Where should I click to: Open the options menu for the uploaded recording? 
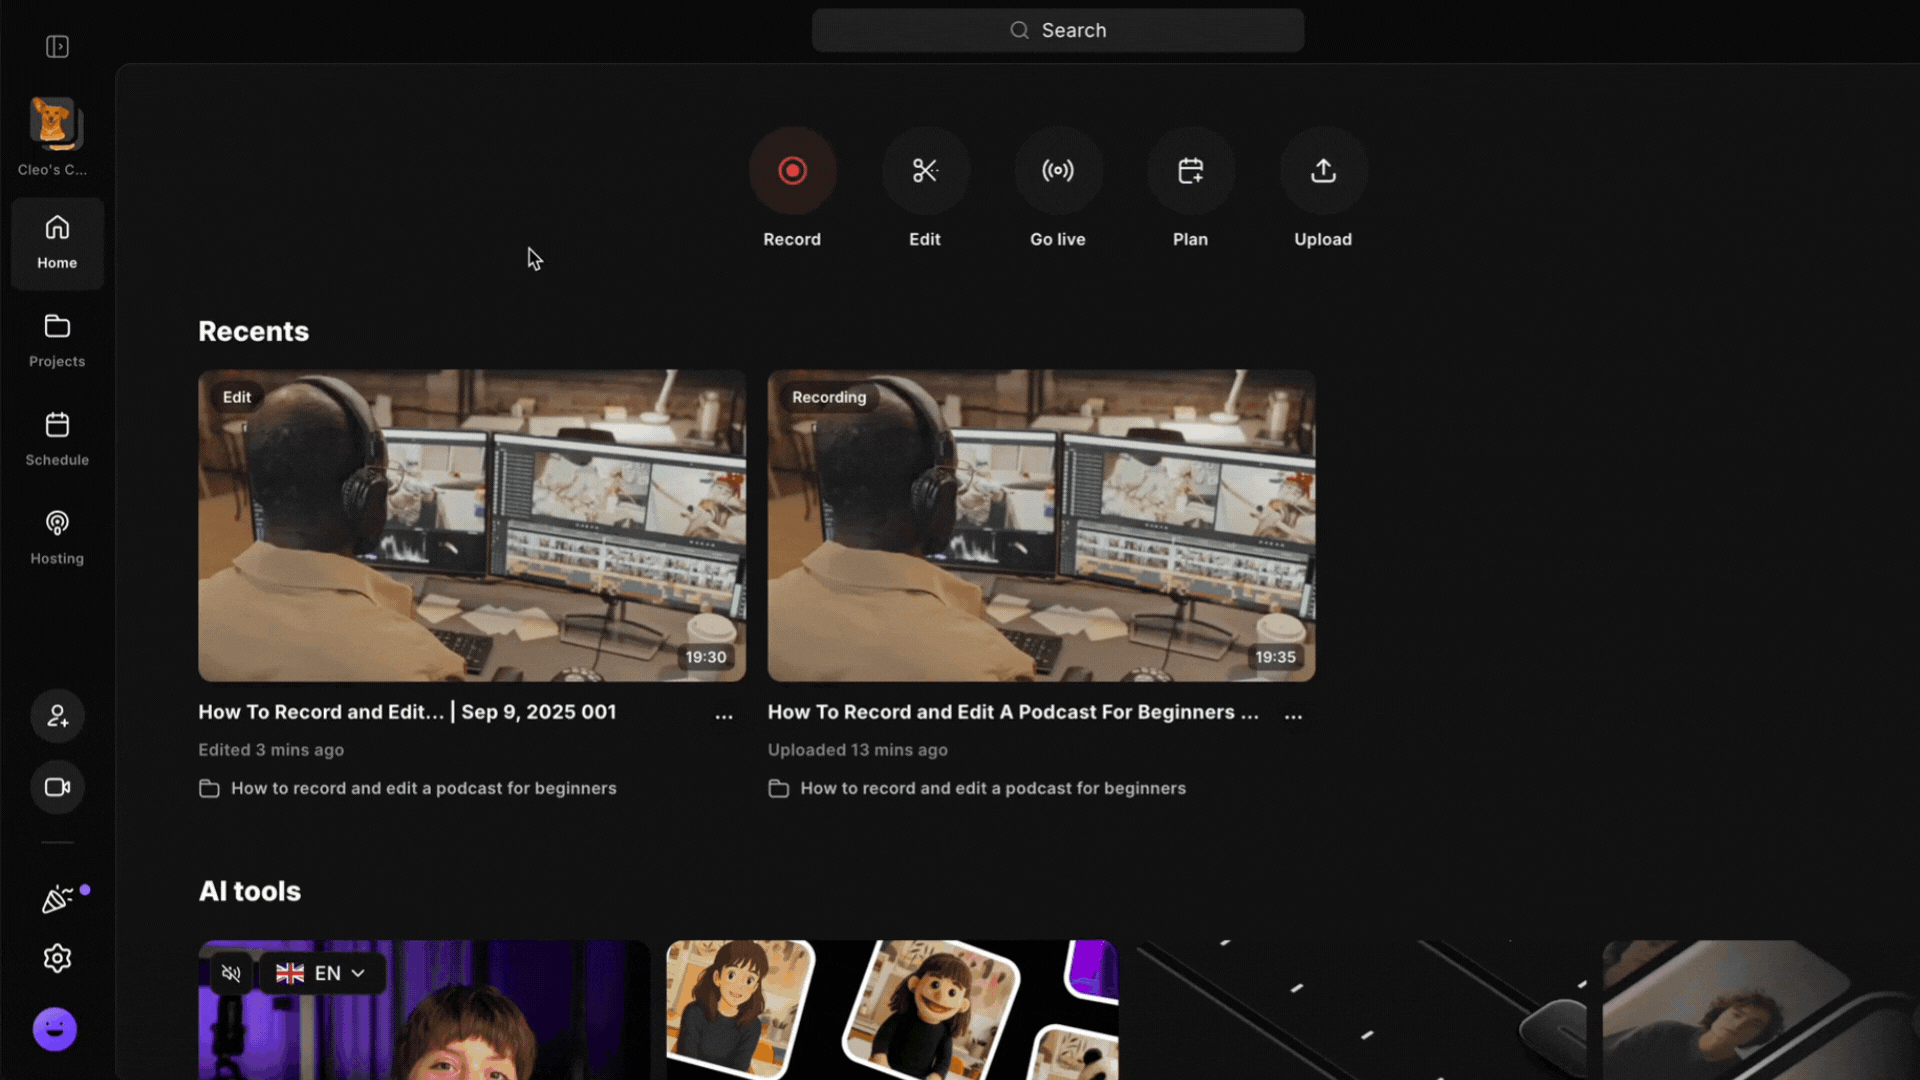click(1293, 716)
